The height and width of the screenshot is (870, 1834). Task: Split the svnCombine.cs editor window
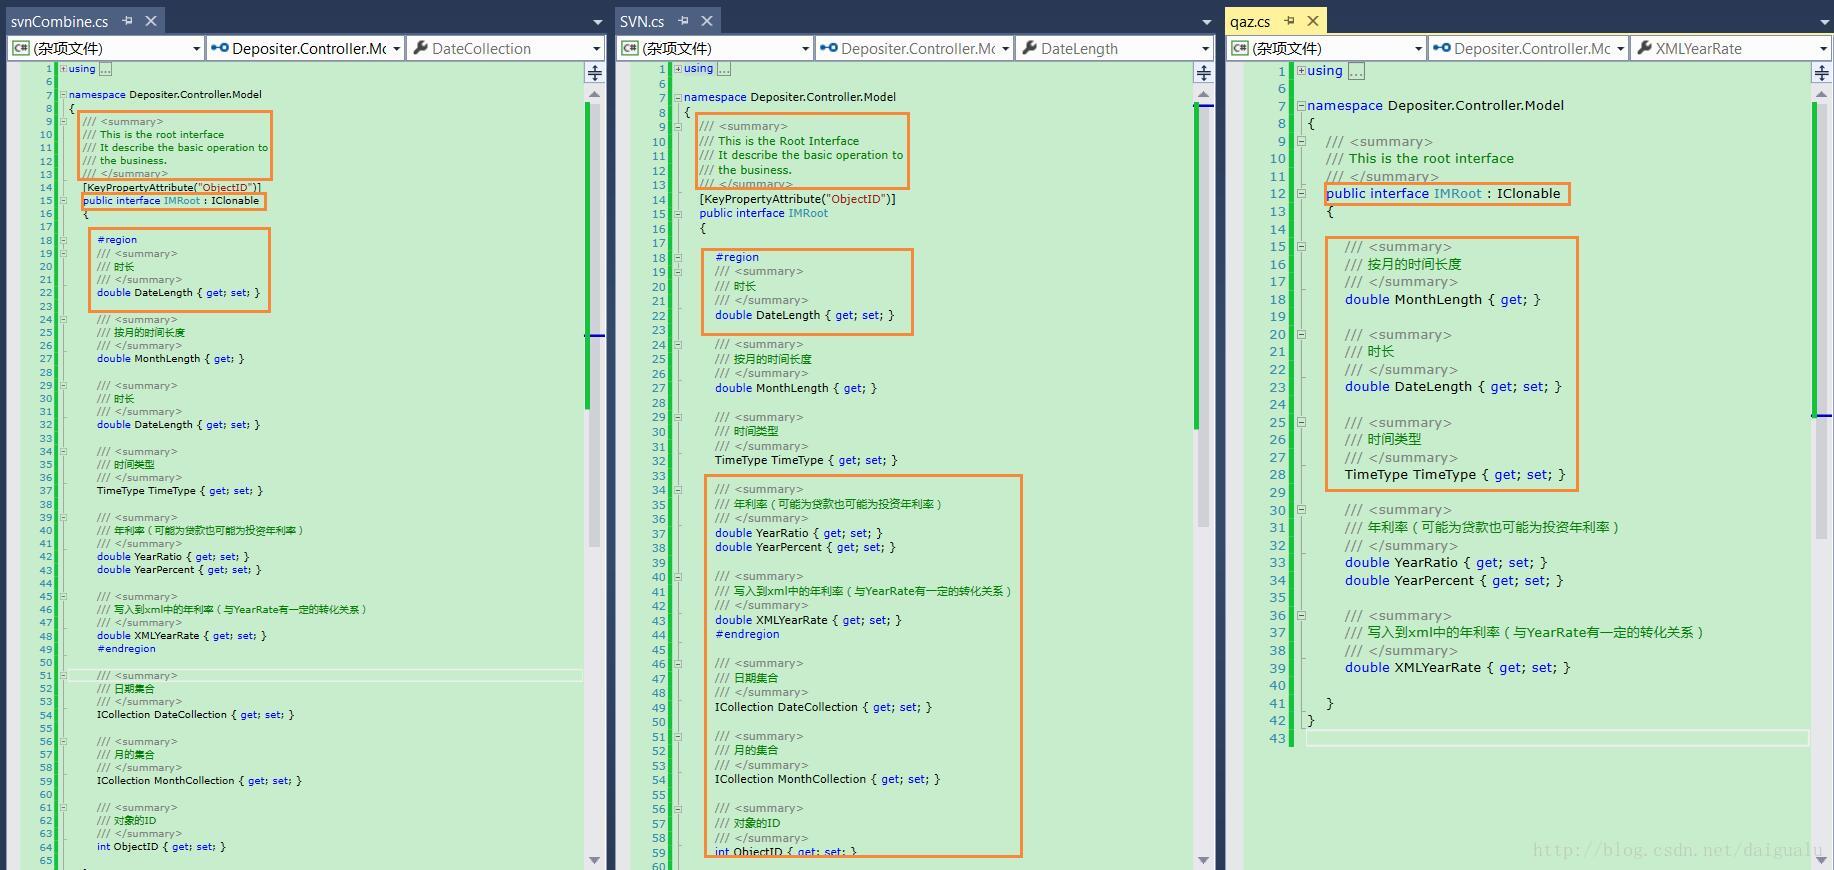point(595,72)
